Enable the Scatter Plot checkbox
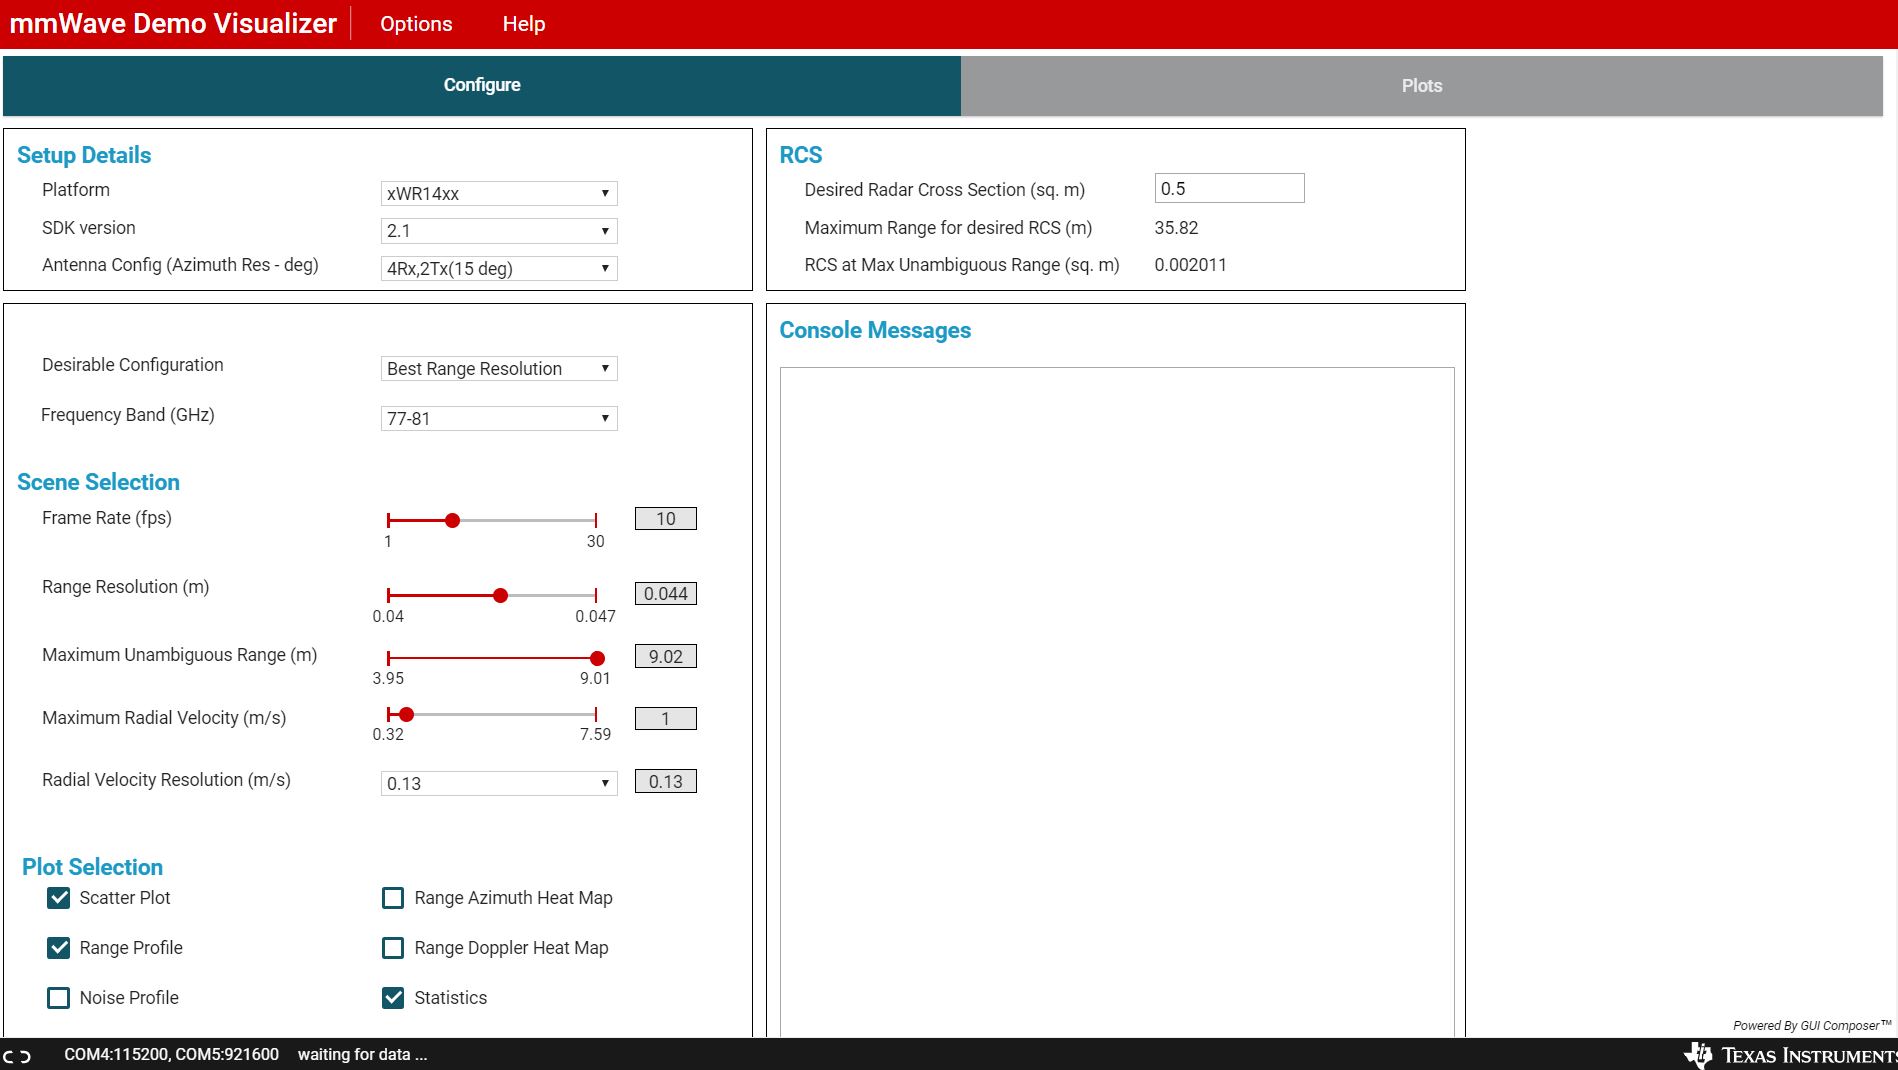This screenshot has height=1070, width=1898. coord(59,898)
